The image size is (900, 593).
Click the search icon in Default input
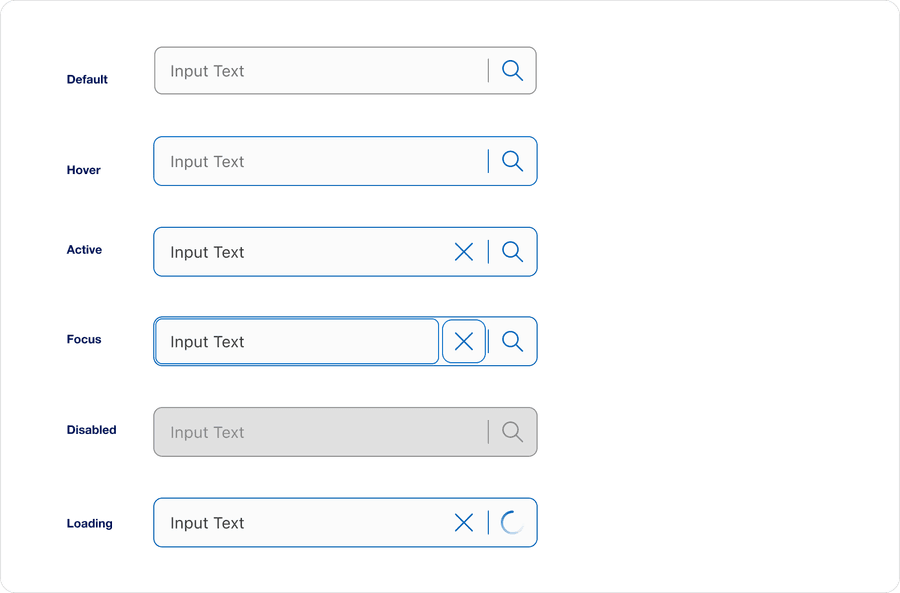click(513, 70)
